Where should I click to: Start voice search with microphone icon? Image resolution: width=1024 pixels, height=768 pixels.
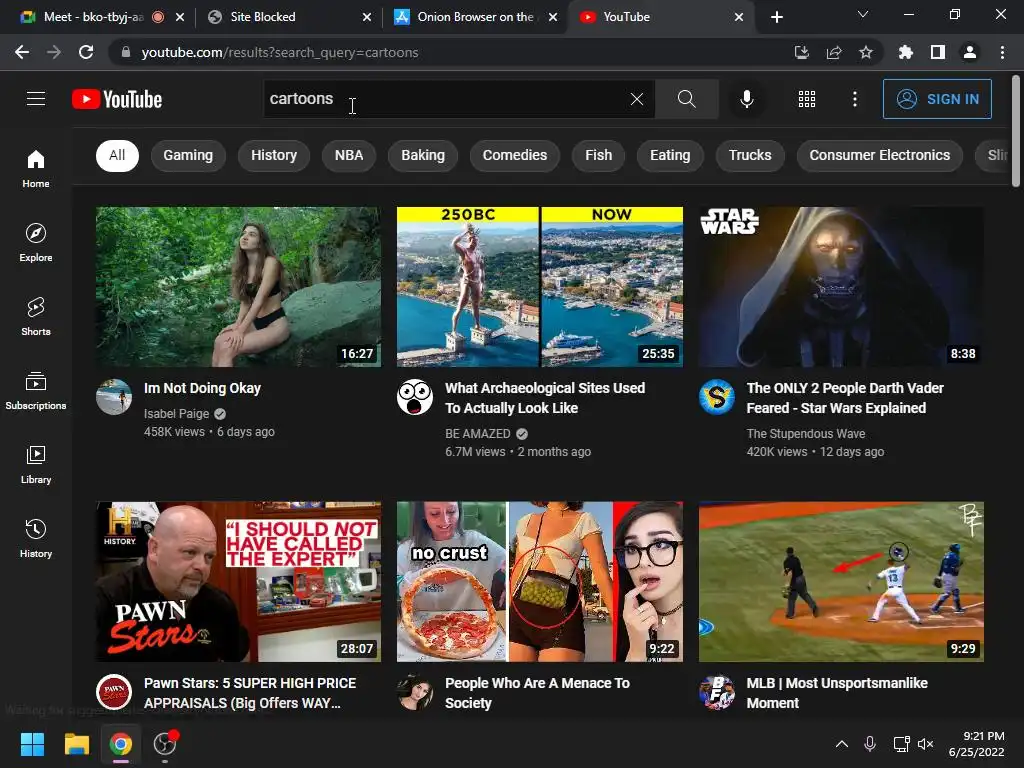coord(746,99)
